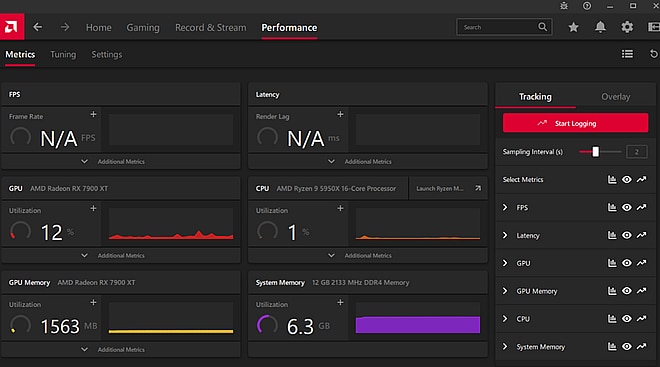Image resolution: width=660 pixels, height=367 pixels.
Task: Click the Latency row bar chart icon
Action: [x=612, y=235]
